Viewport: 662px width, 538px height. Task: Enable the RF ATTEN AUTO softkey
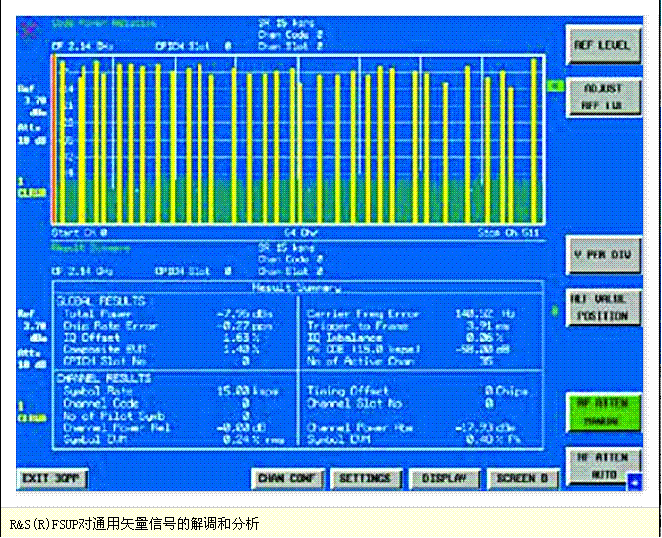pyautogui.click(x=600, y=465)
